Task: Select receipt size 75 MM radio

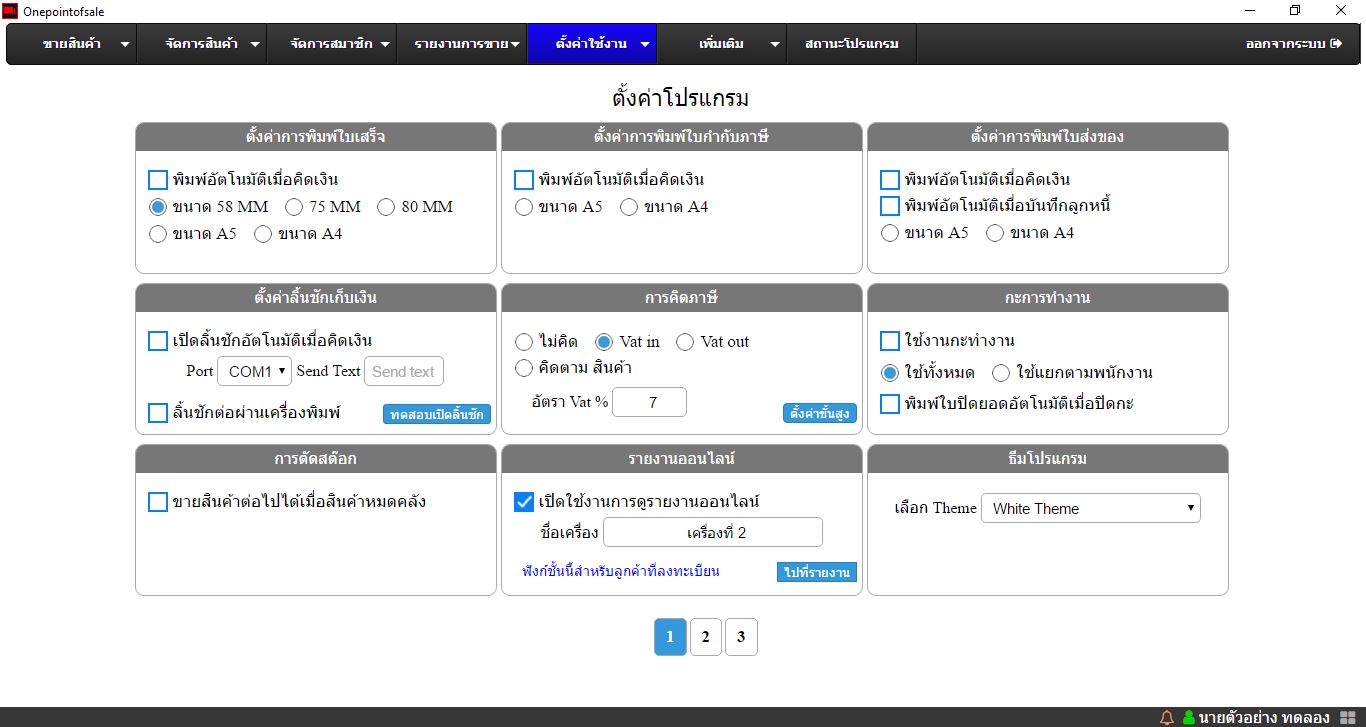Action: click(x=294, y=207)
